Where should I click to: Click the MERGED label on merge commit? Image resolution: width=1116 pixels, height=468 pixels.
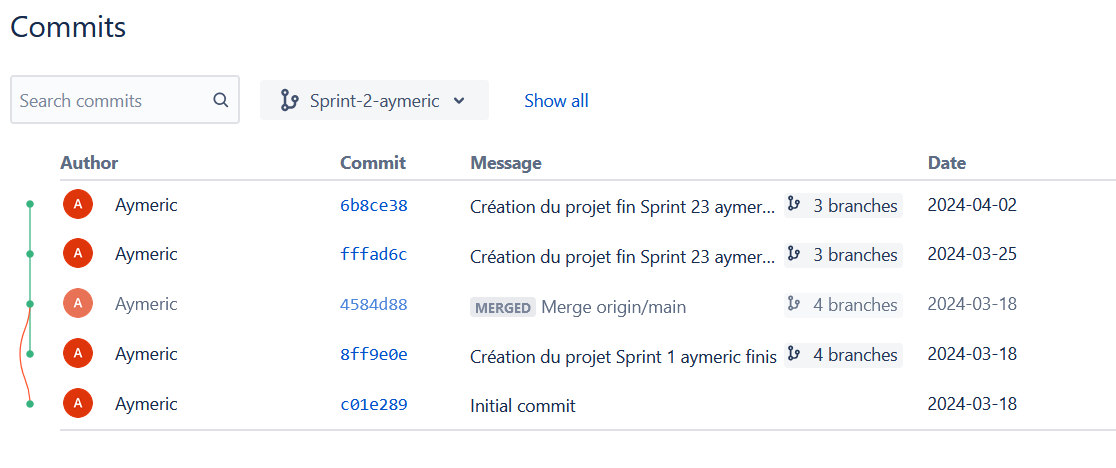(503, 307)
